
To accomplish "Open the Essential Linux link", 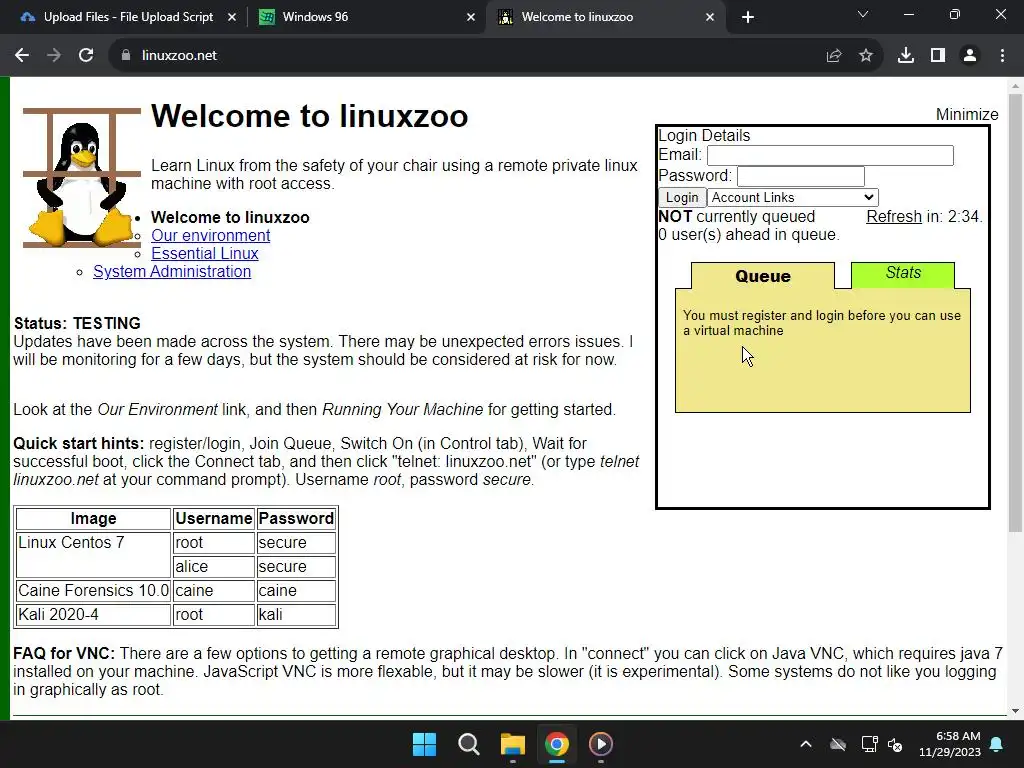I will pos(204,253).
